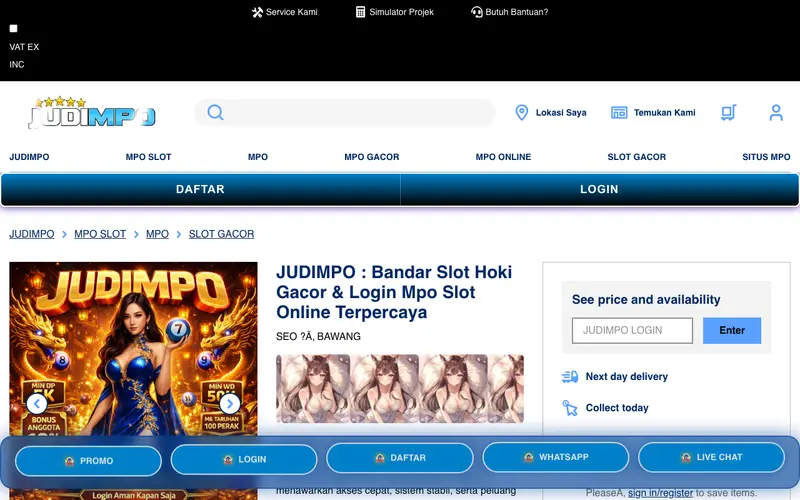Viewport: 800px width, 500px height.
Task: Click the floating PROMO button
Action: 88,461
